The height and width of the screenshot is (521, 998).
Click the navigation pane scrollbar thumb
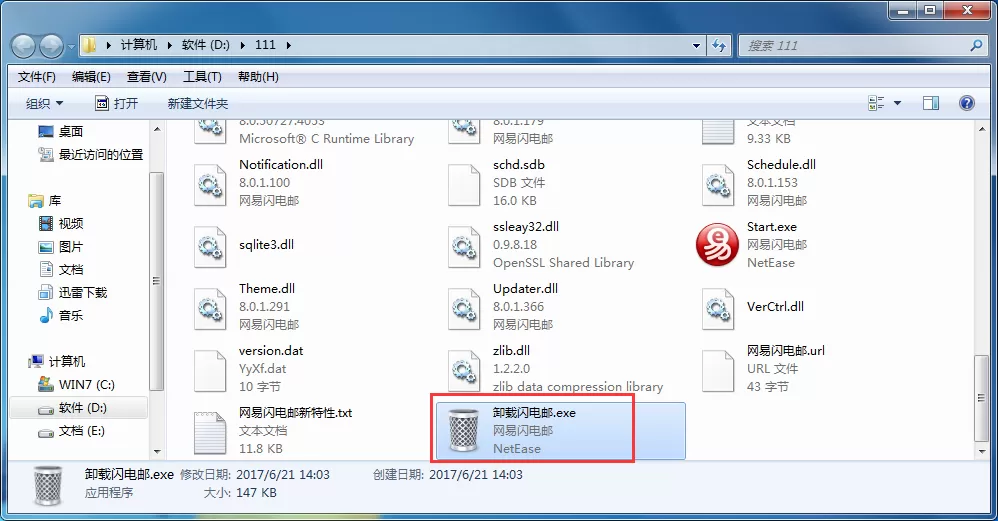[x=157, y=281]
